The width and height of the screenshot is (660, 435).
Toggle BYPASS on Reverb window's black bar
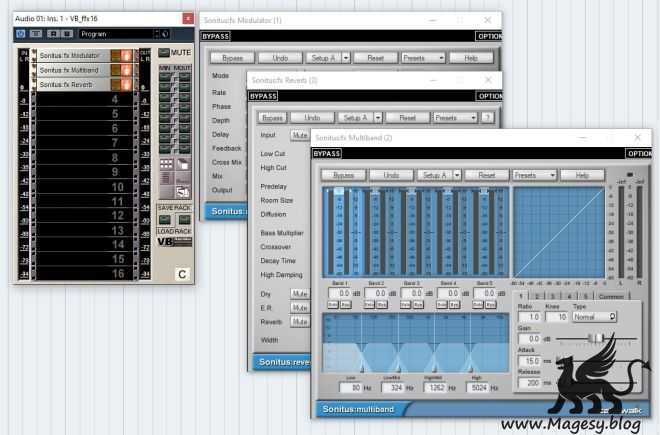pyautogui.click(x=263, y=96)
